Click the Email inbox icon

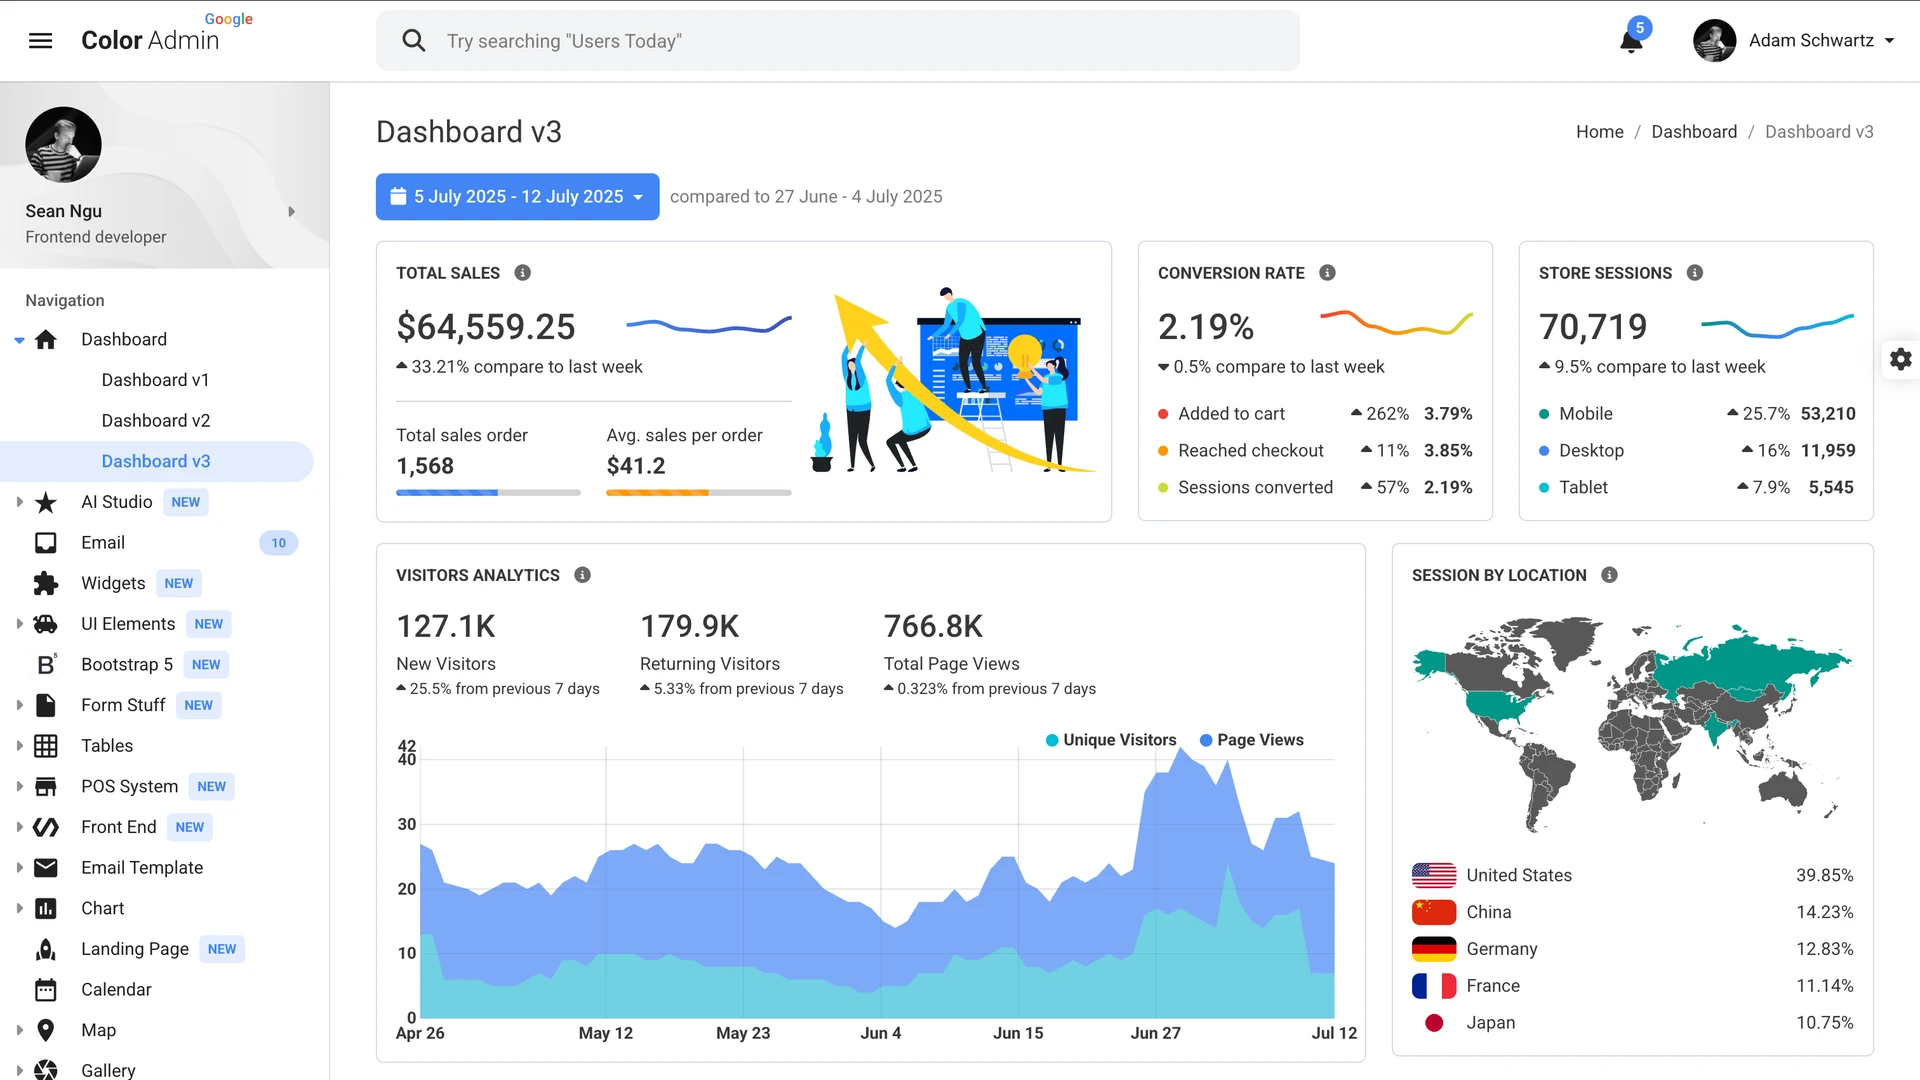45,543
